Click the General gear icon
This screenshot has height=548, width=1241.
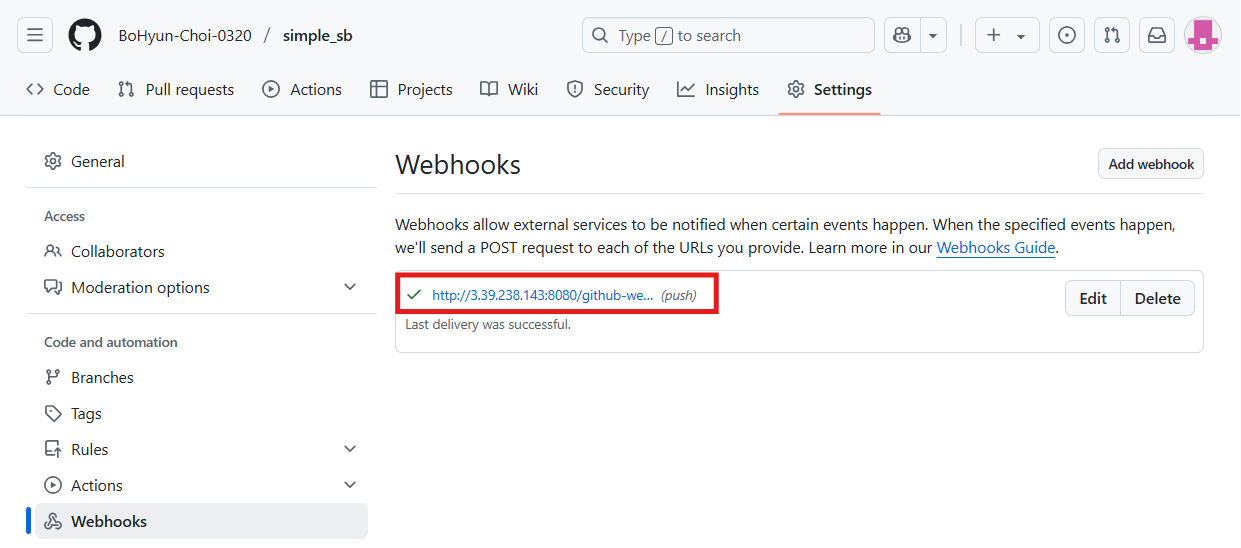pyautogui.click(x=53, y=161)
